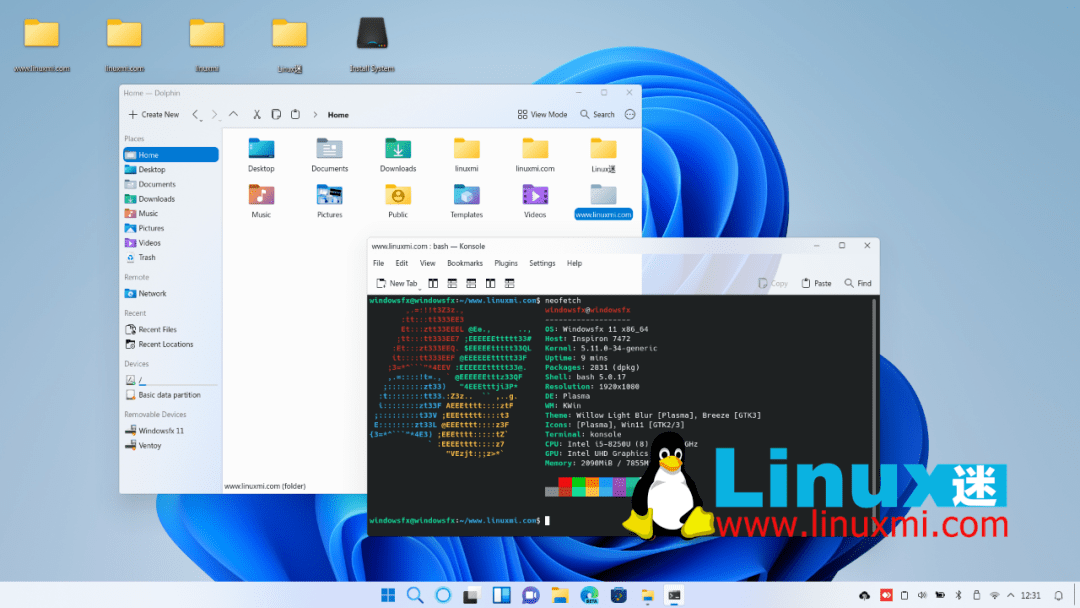The width and height of the screenshot is (1080, 608).
Task: Click first split-view icon after New Tab
Action: pyautogui.click(x=433, y=283)
